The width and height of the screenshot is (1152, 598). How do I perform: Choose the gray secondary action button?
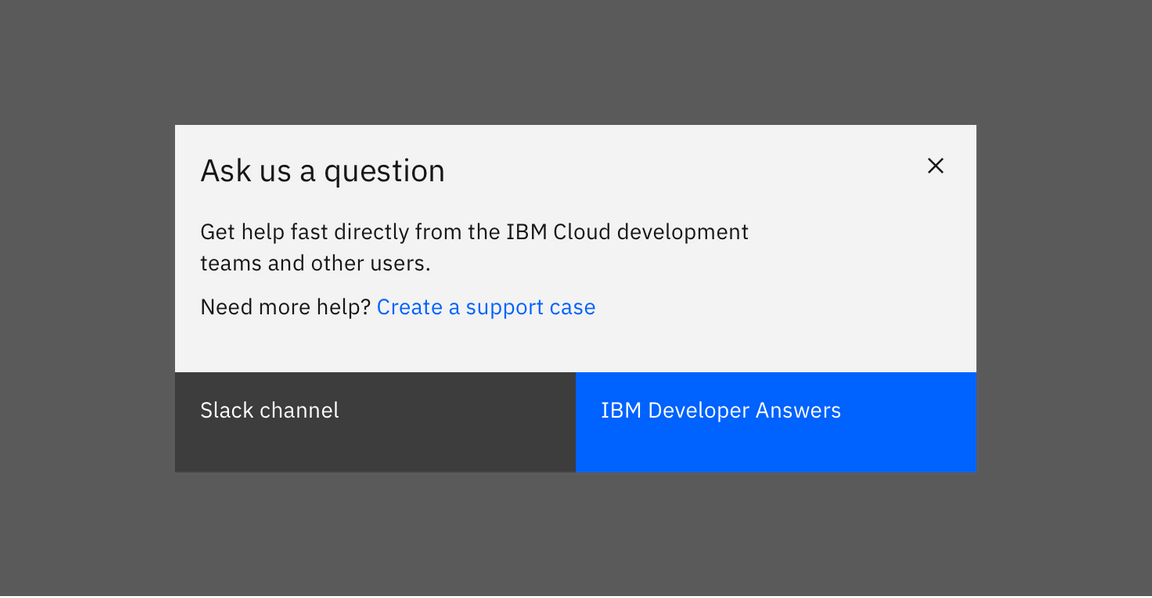pos(375,422)
